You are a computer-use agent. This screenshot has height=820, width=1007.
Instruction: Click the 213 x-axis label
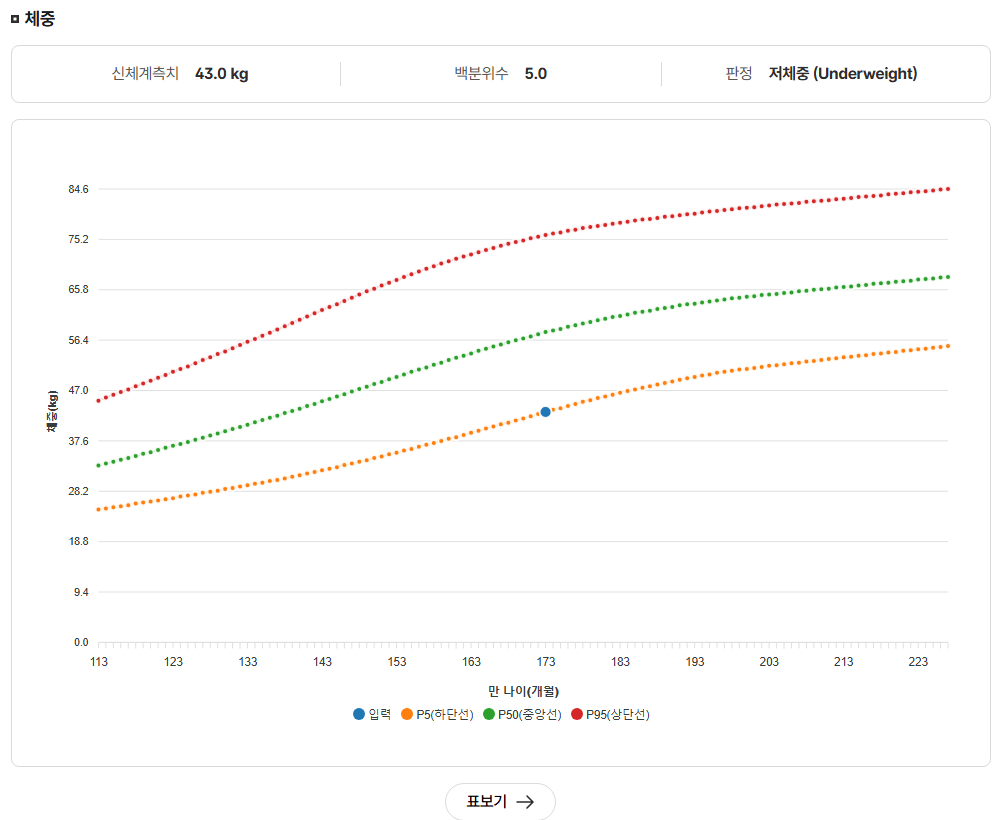[844, 662]
